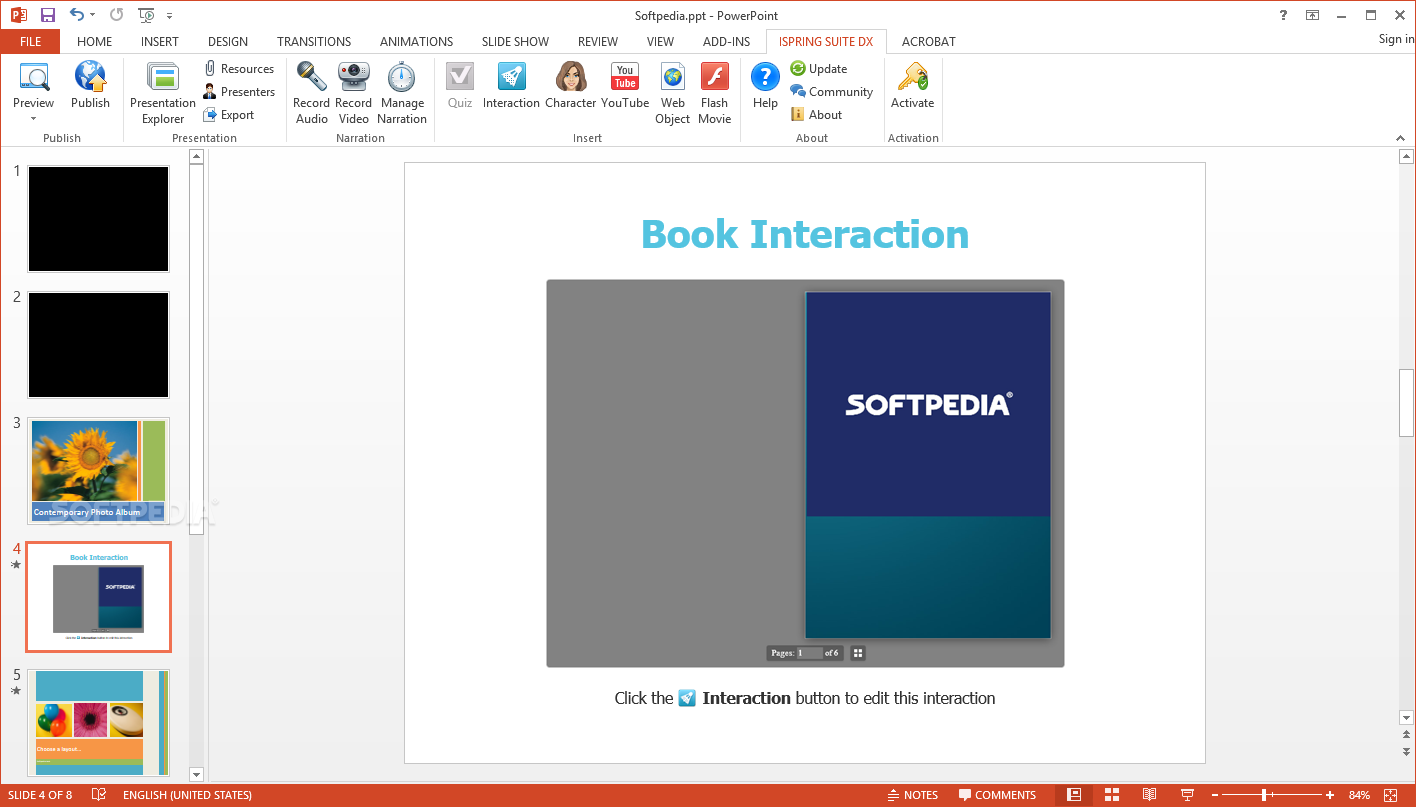Open the Undo history dropdown arrow
Image resolution: width=1416 pixels, height=807 pixels.
[x=93, y=15]
